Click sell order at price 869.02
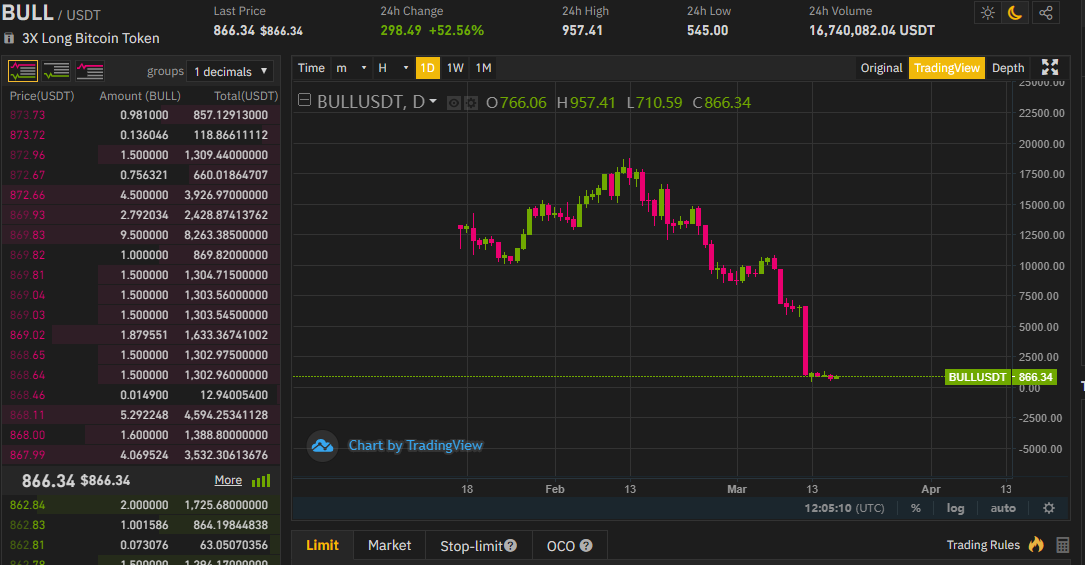This screenshot has height=565, width=1085. [x=141, y=335]
